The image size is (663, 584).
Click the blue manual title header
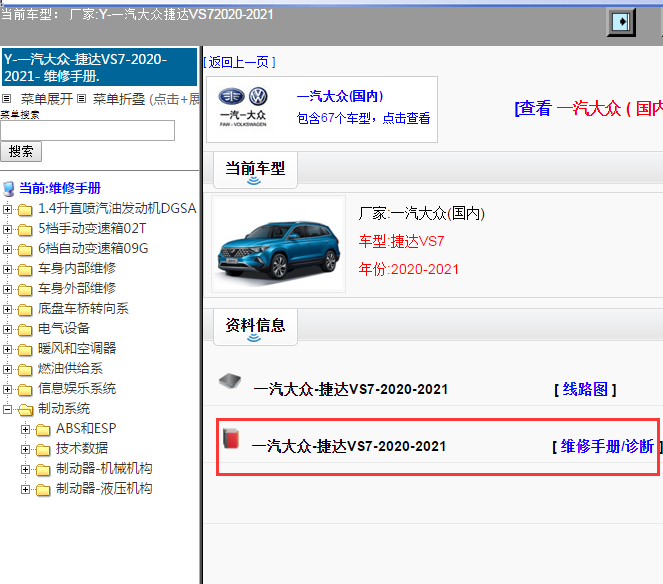point(100,67)
